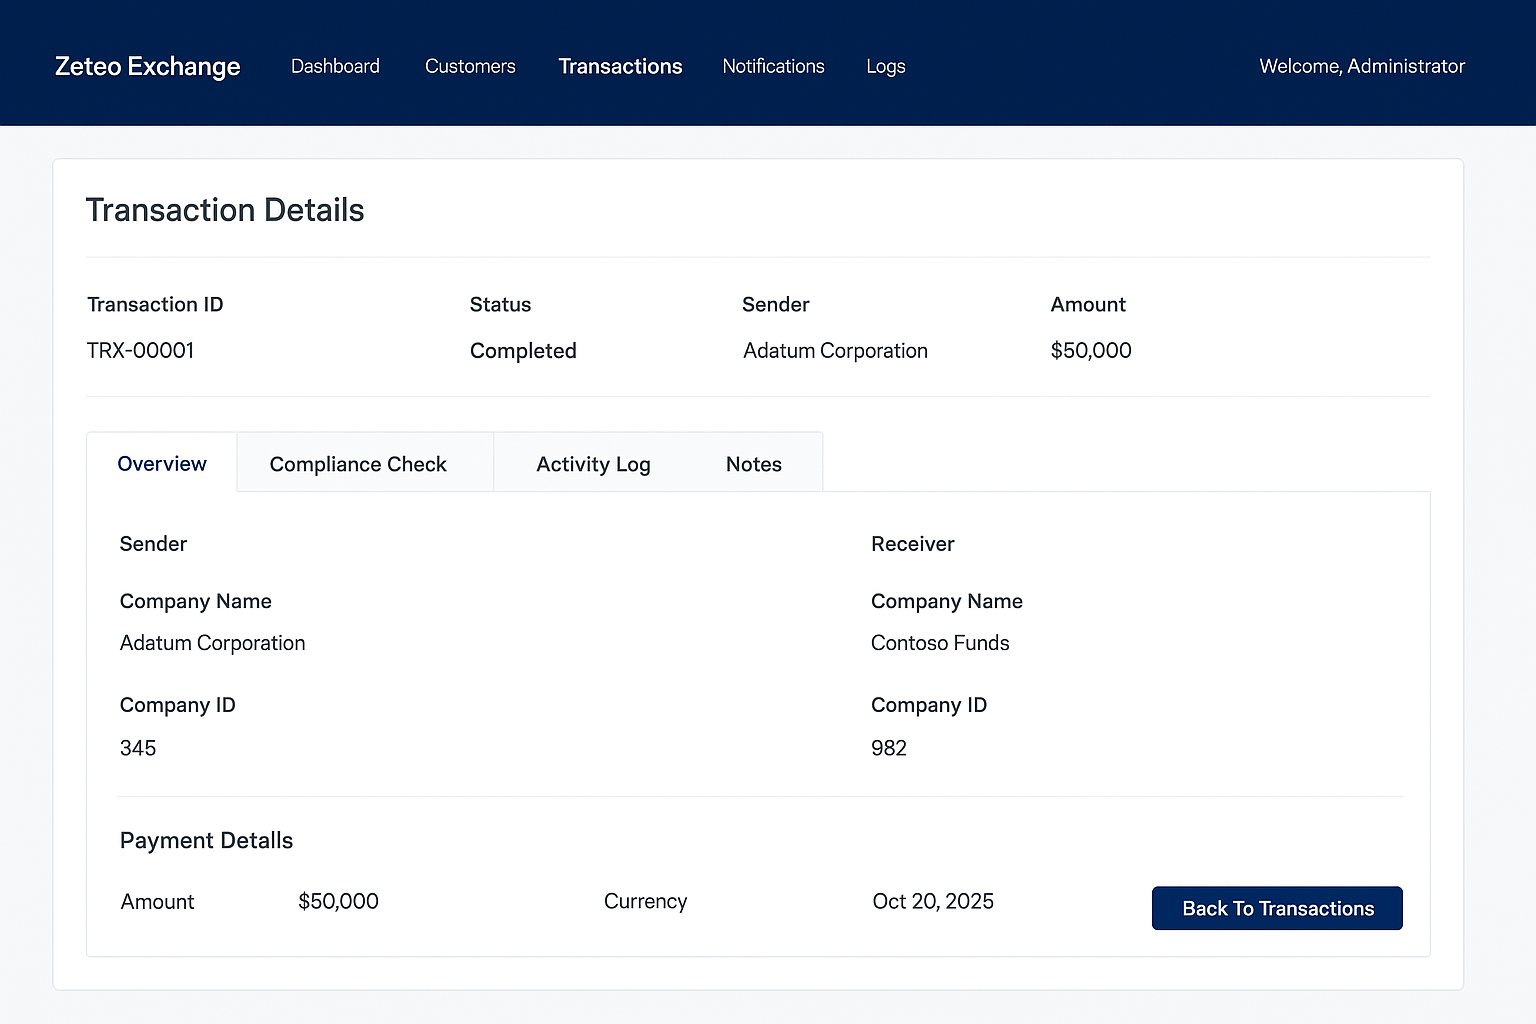Navigate to the Customers section

[x=470, y=66]
